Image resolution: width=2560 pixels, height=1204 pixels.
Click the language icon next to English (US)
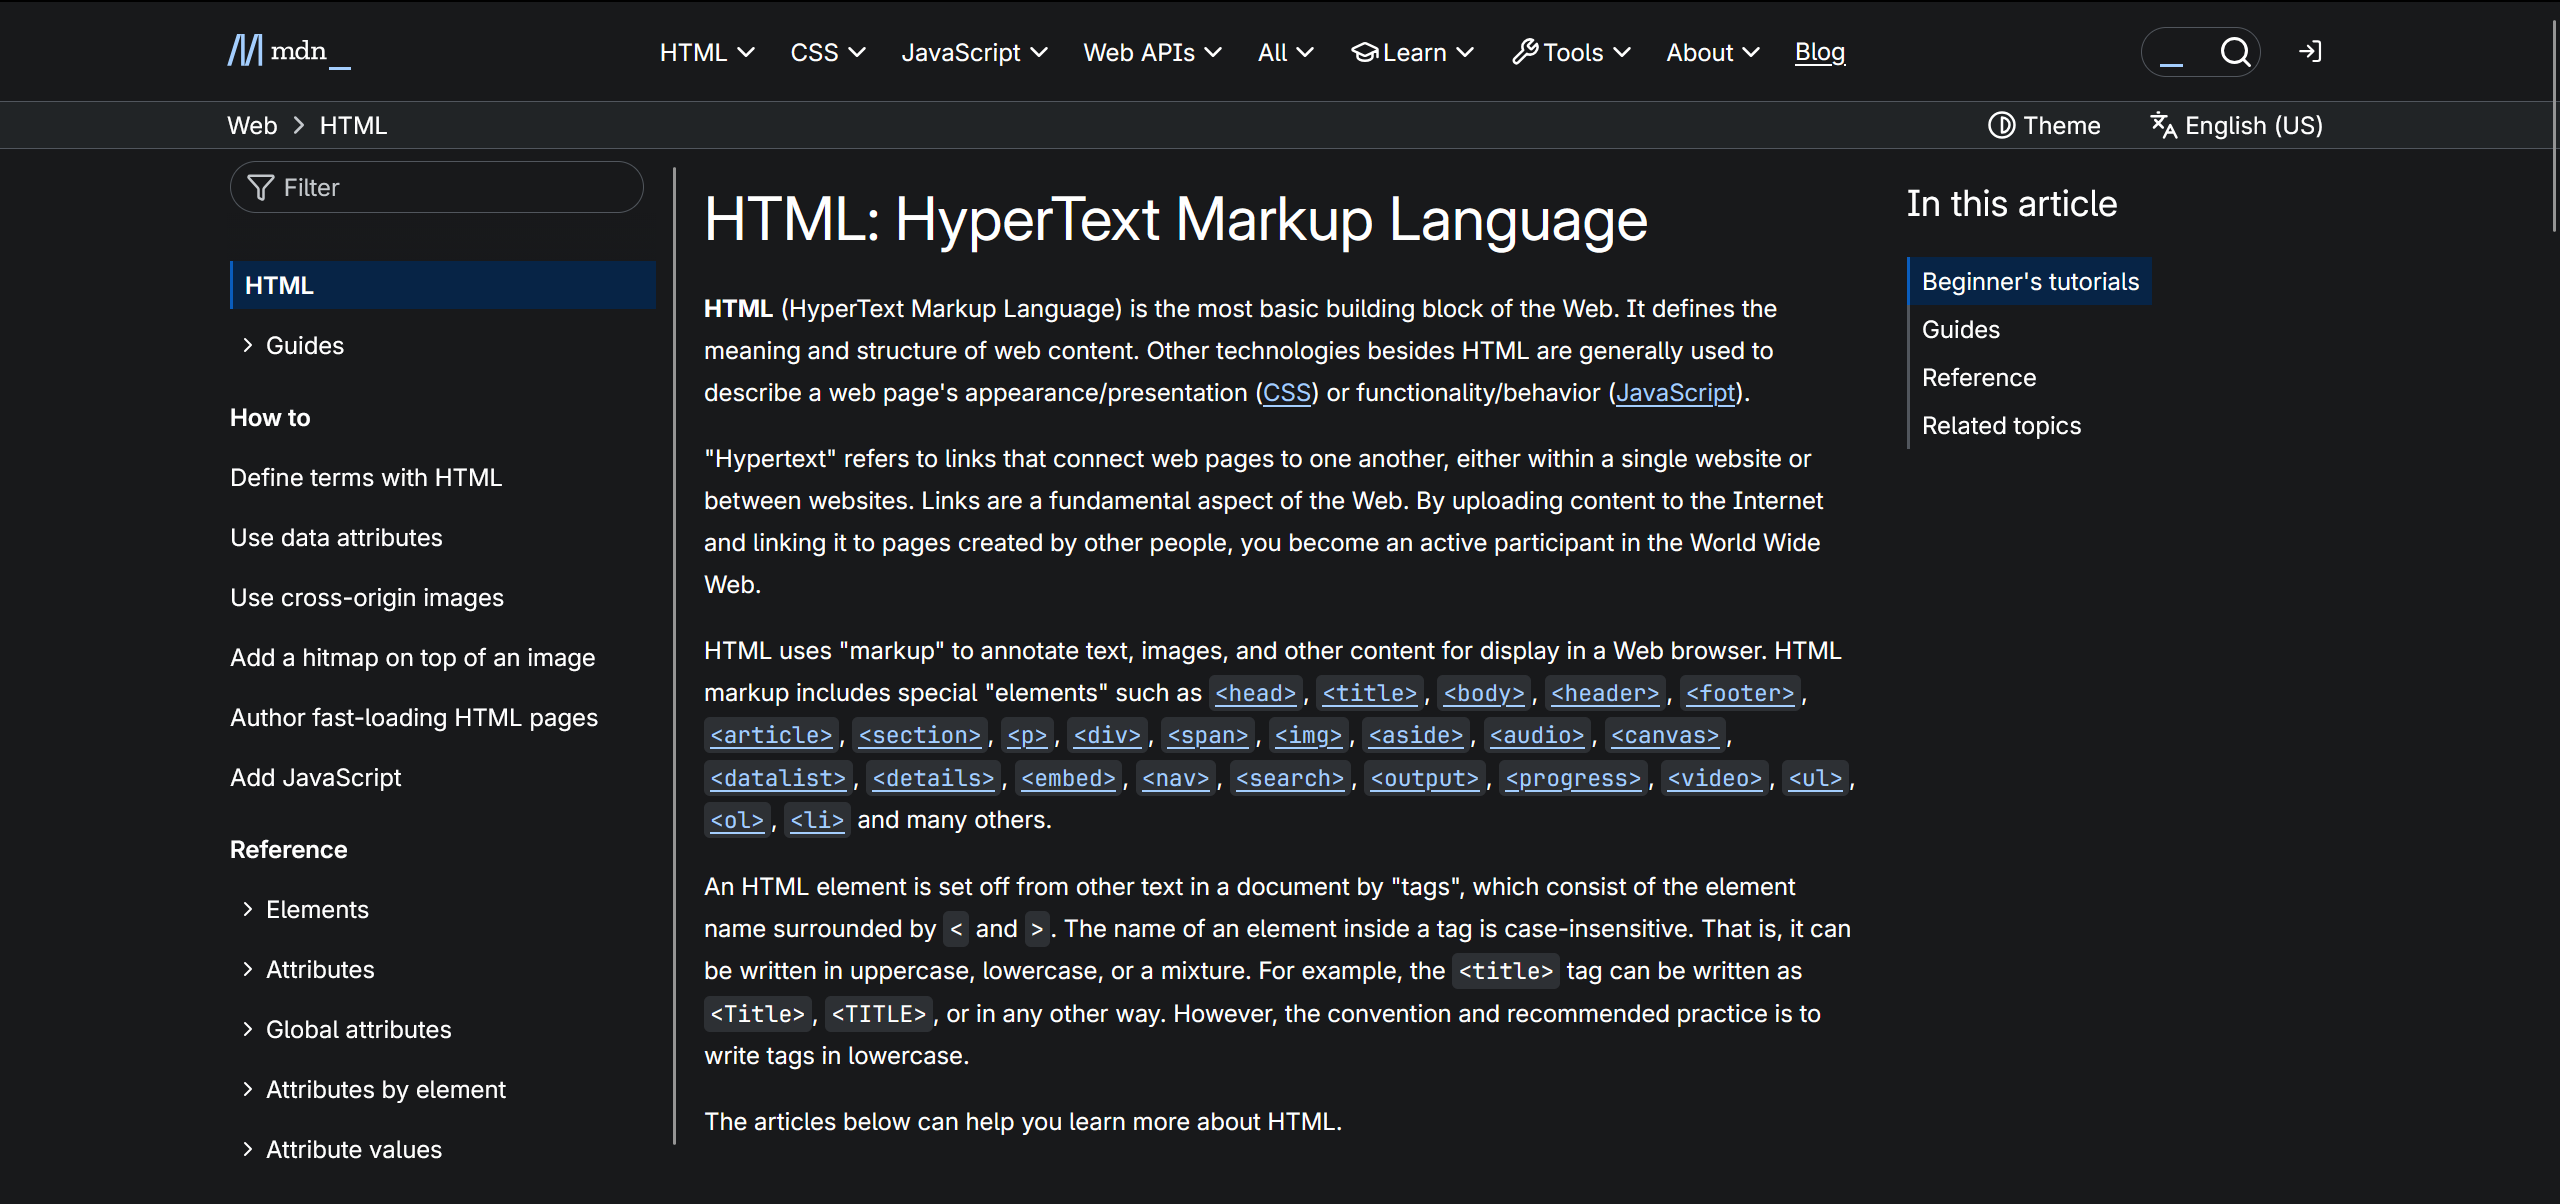point(2164,125)
